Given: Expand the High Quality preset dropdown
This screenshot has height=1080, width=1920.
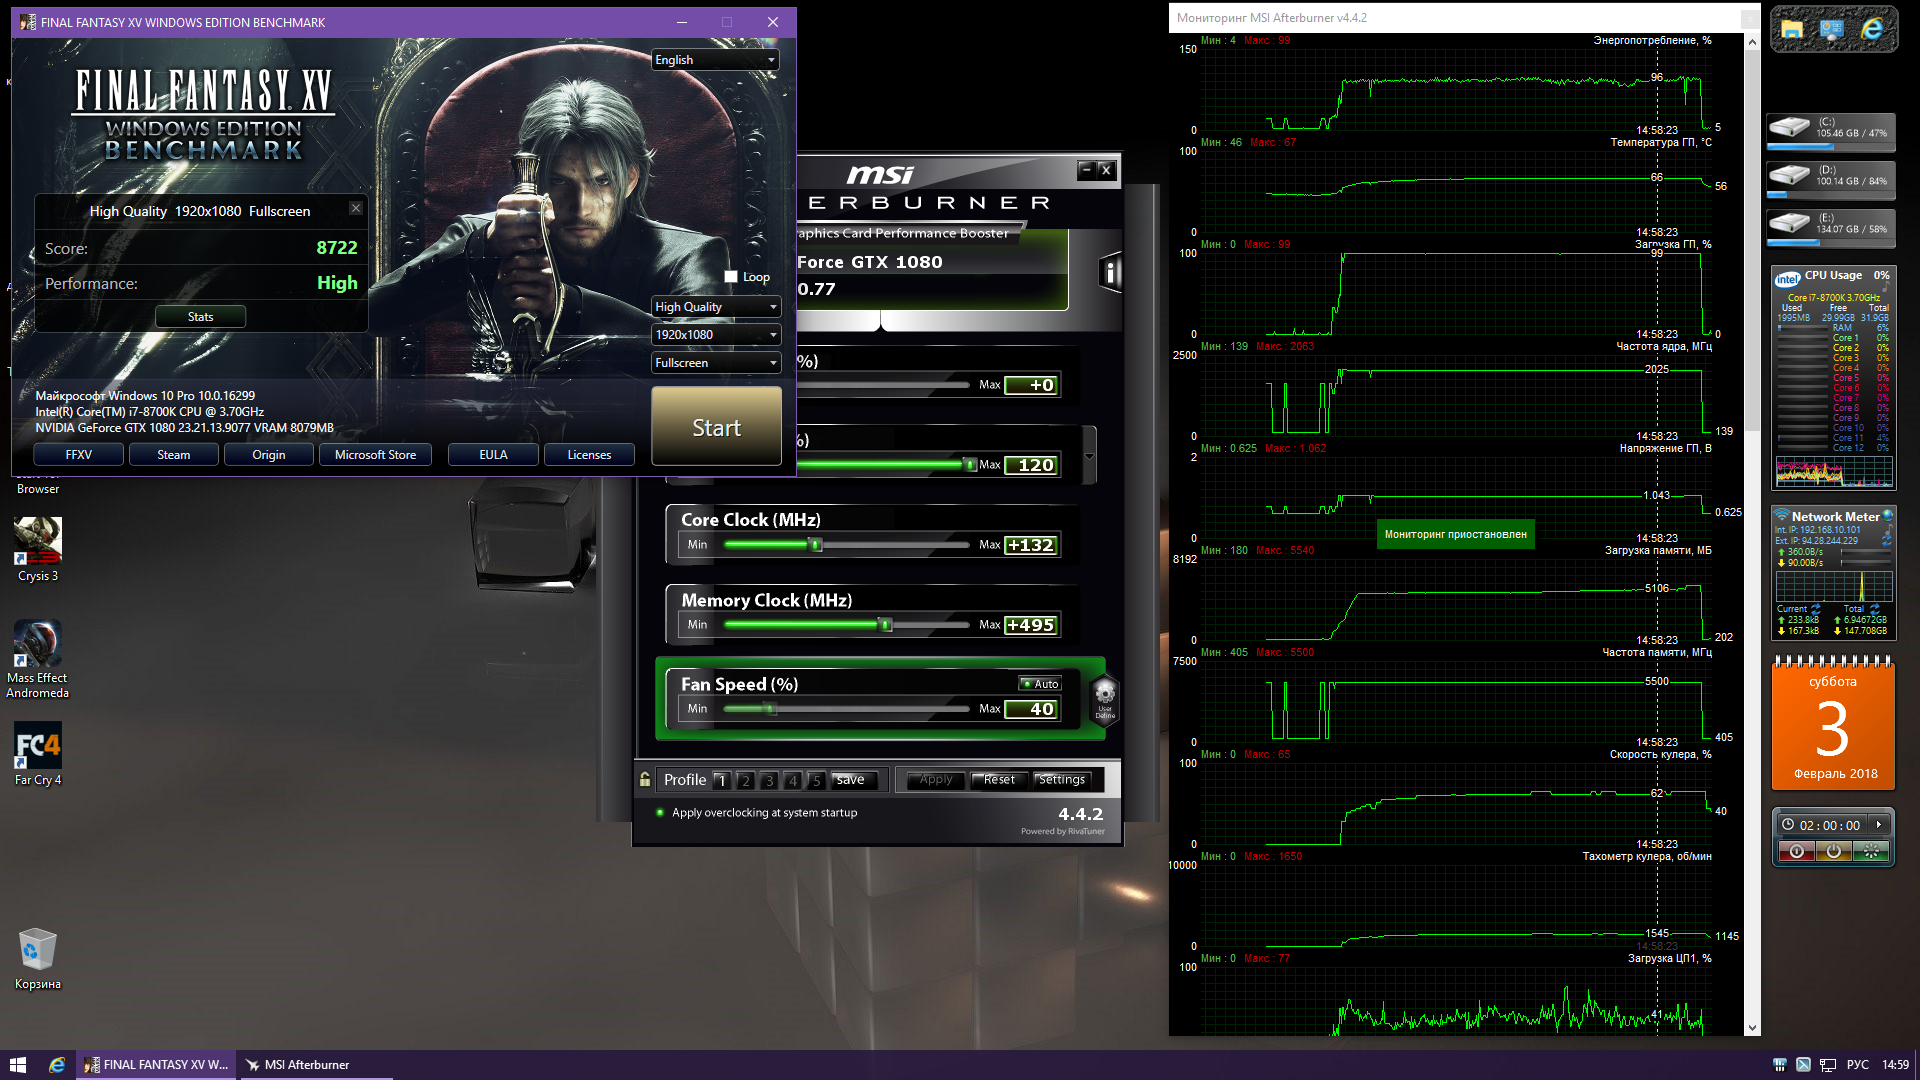Looking at the screenshot, I should point(715,307).
